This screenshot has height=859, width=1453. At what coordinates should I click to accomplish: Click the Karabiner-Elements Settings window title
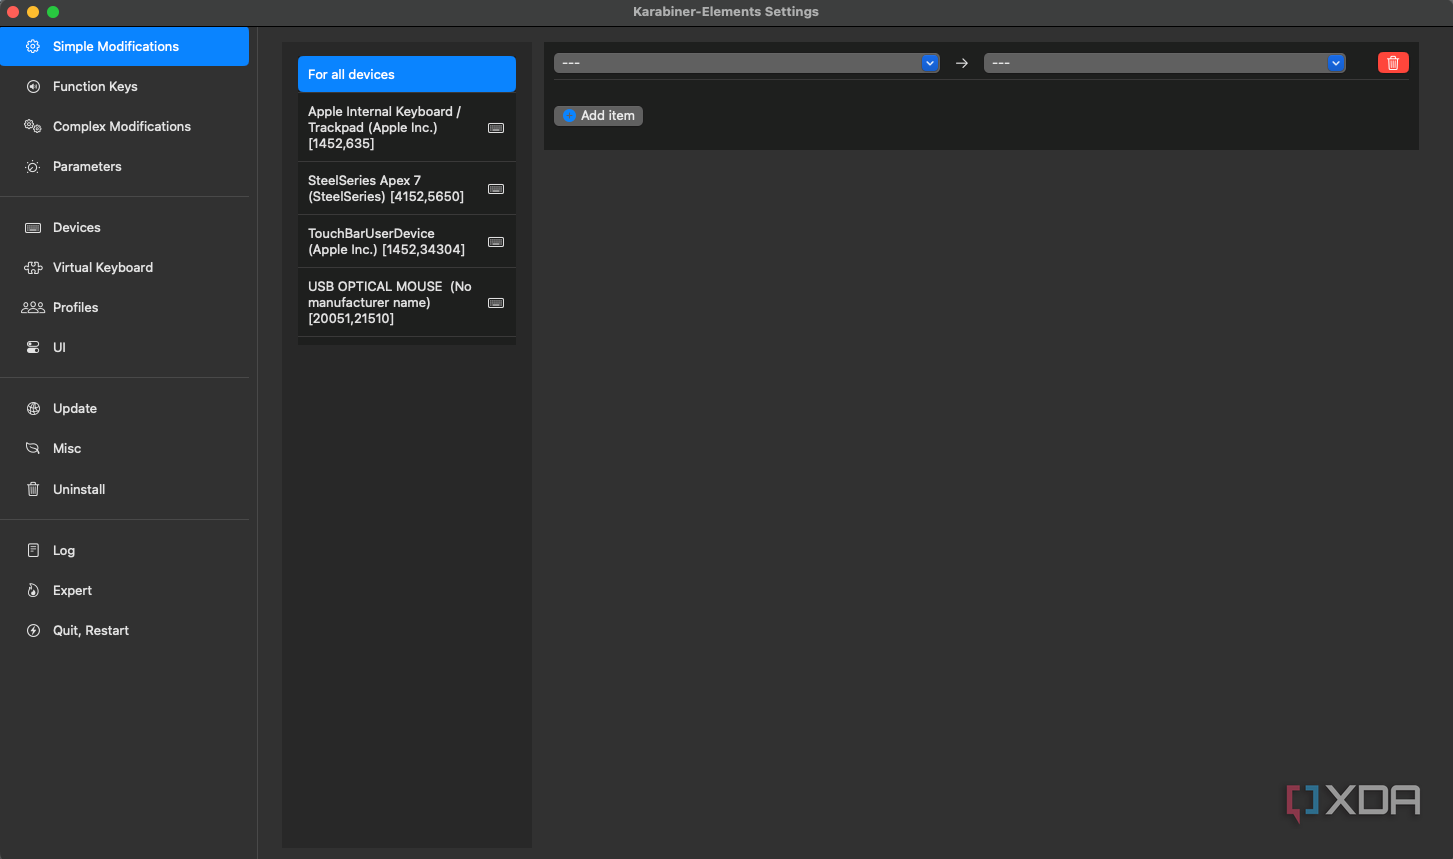point(726,12)
